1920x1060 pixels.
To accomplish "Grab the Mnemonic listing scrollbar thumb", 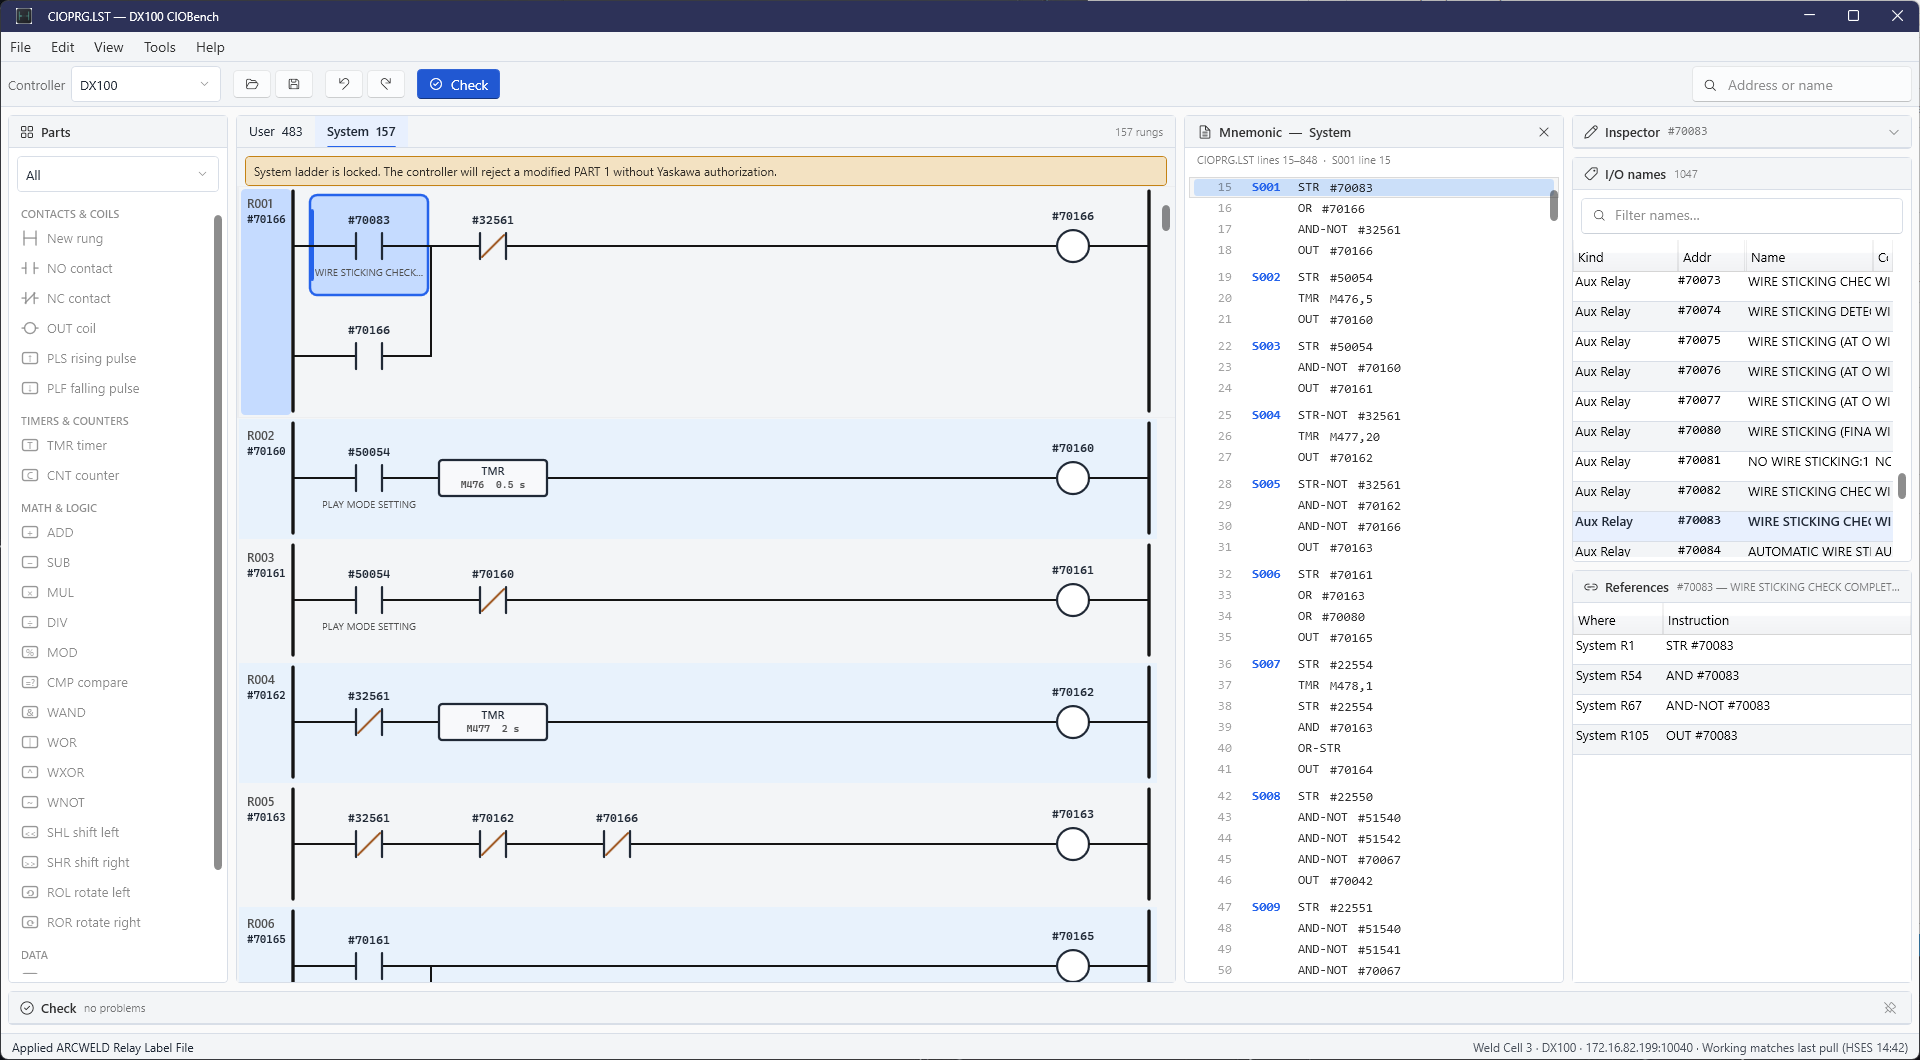I will click(x=1553, y=205).
